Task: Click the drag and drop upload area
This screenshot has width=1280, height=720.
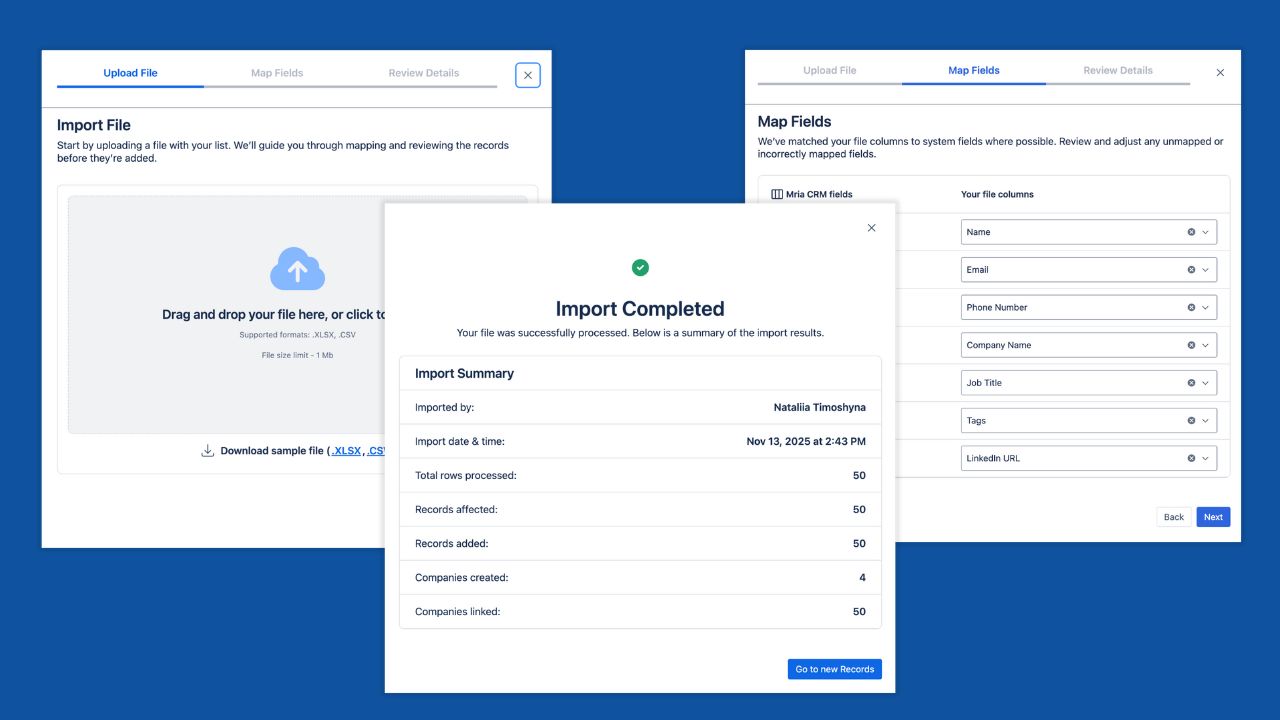Action: tap(297, 314)
